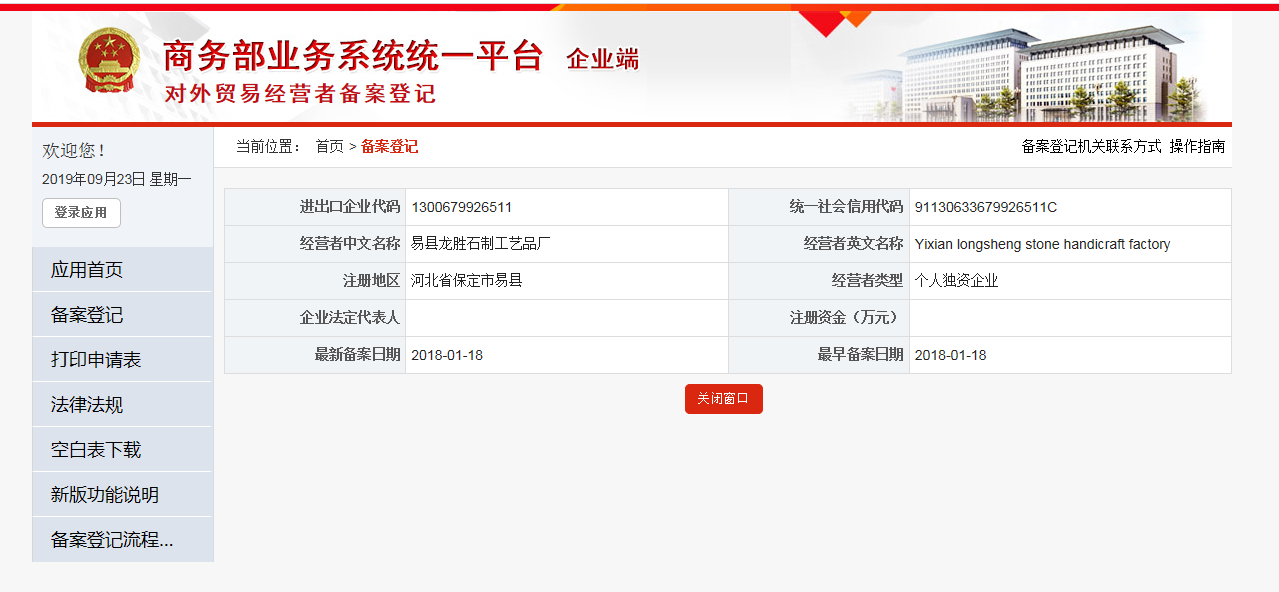The height and width of the screenshot is (592, 1279).
Task: Click the 登录应用 button
Action: tap(81, 213)
